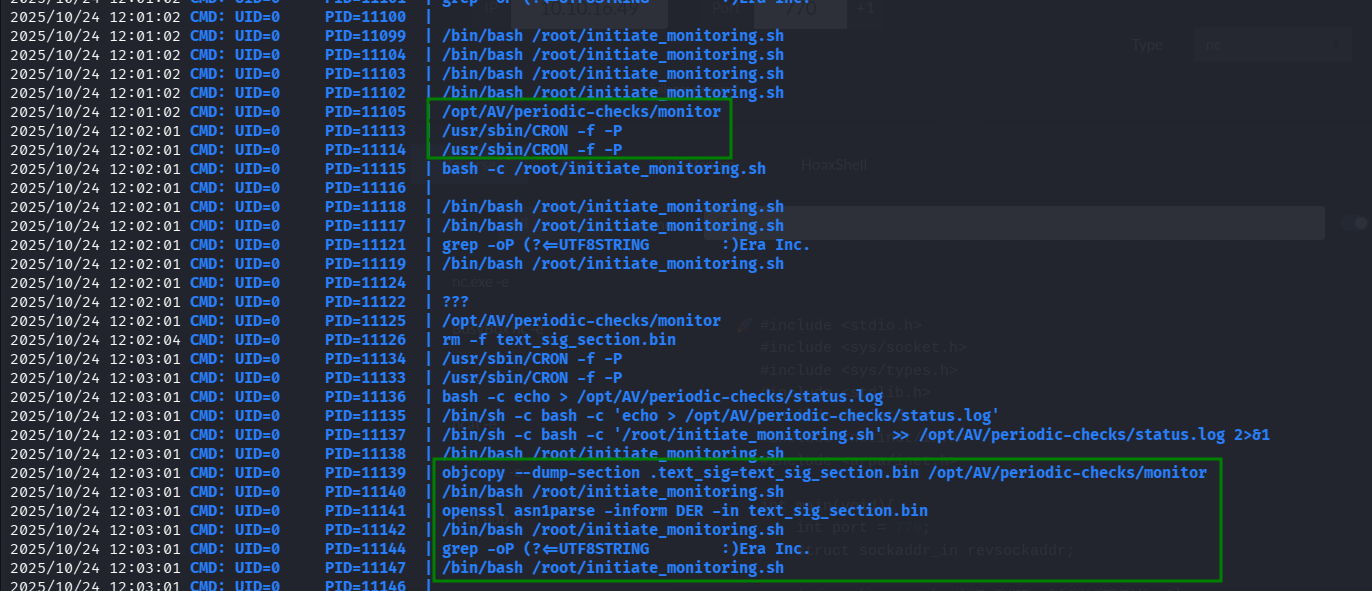Open the Type dropdown showing nc
The image size is (1372, 591).
click(1271, 45)
